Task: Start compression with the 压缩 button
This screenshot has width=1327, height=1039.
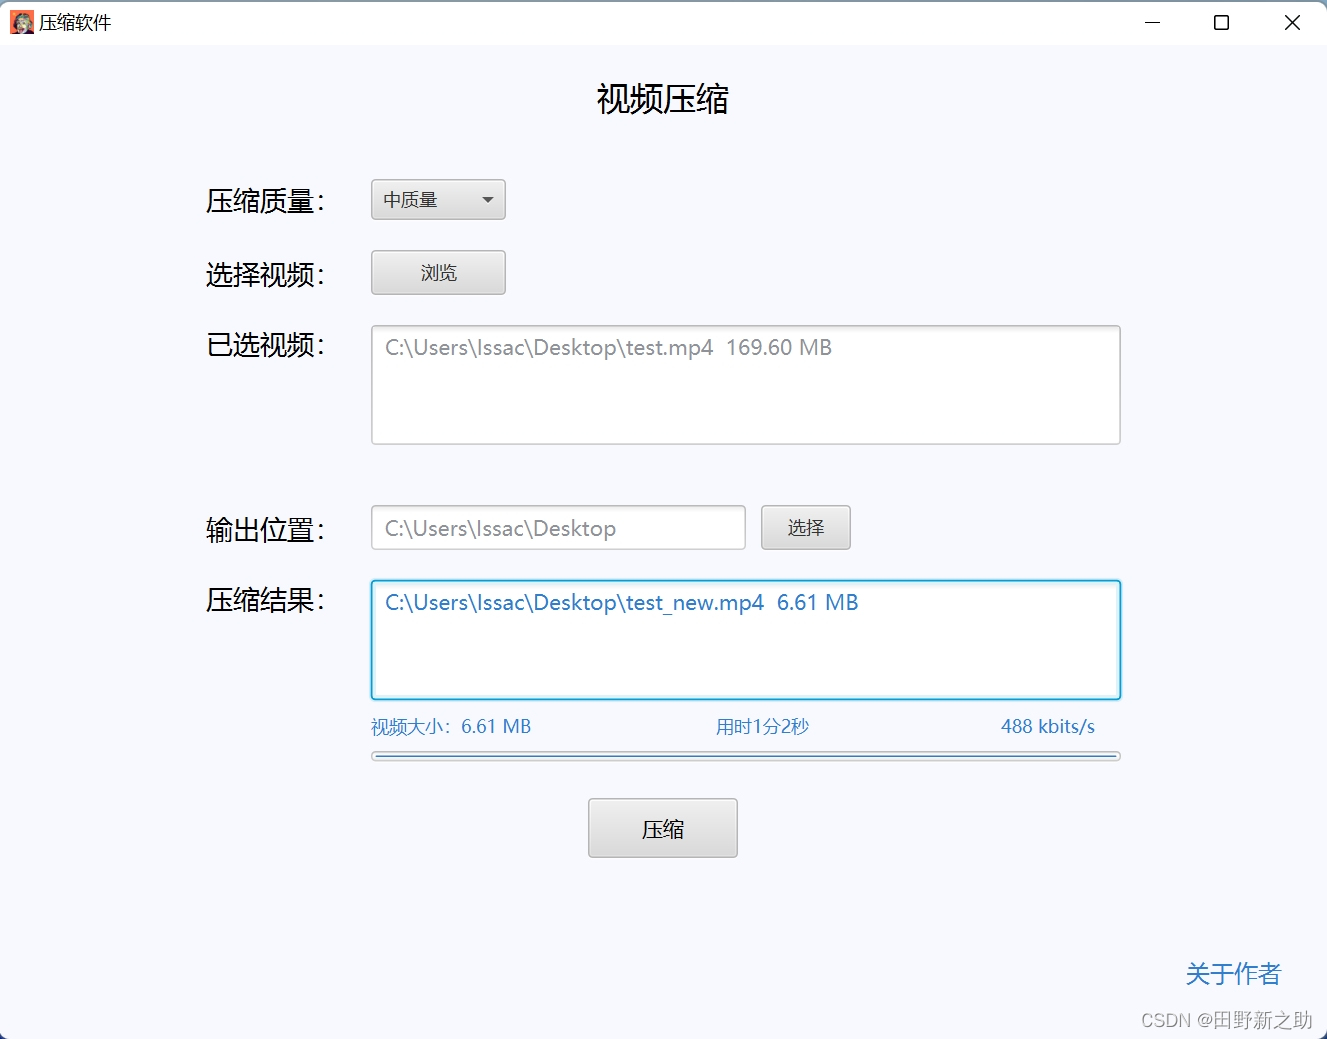Action: 663,828
